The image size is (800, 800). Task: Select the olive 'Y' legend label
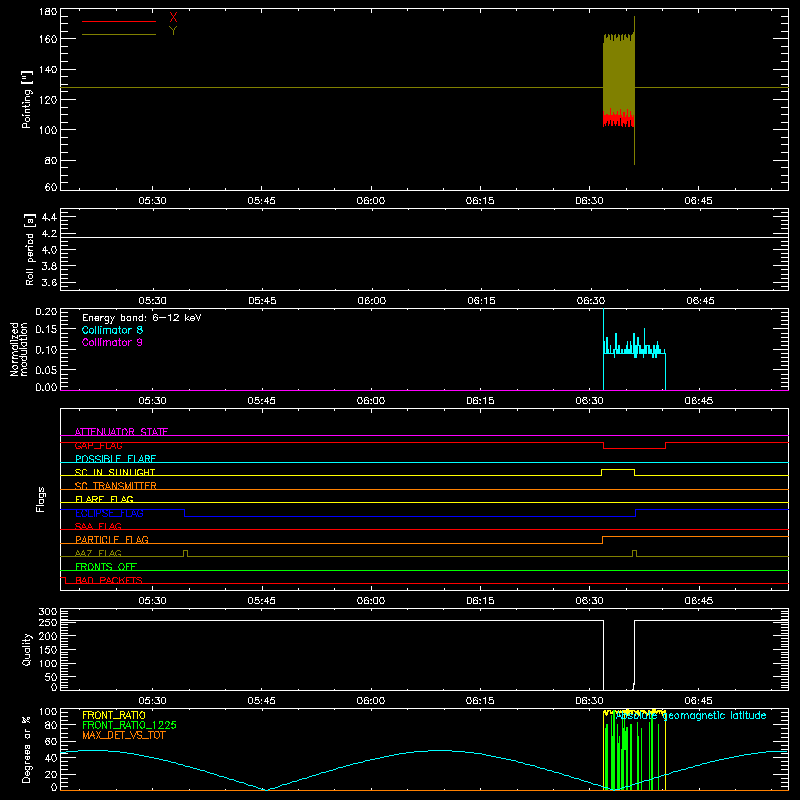pos(173,30)
